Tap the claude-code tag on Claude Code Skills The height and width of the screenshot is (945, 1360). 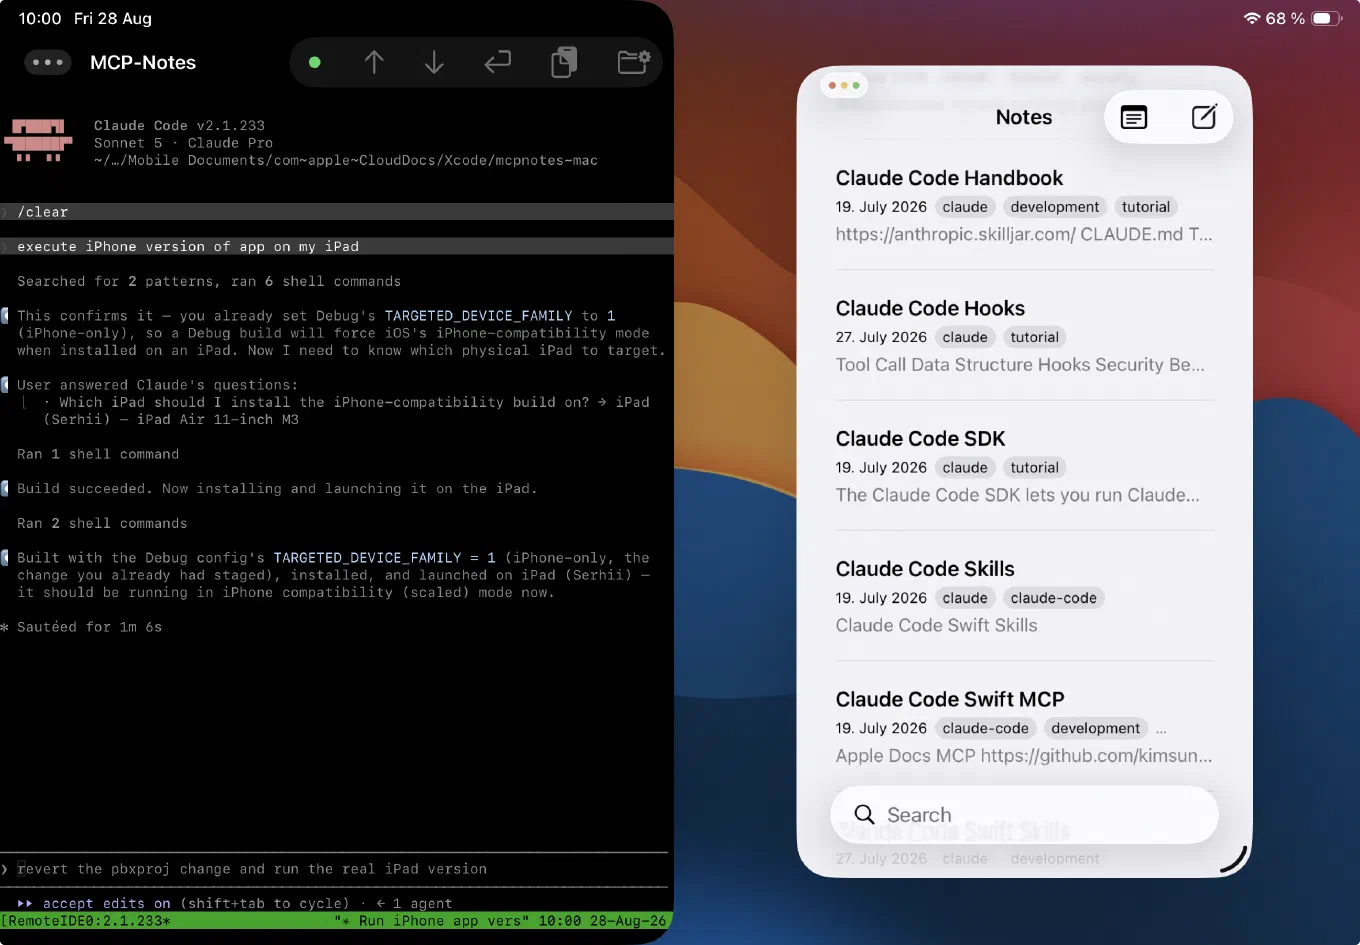1053,598
